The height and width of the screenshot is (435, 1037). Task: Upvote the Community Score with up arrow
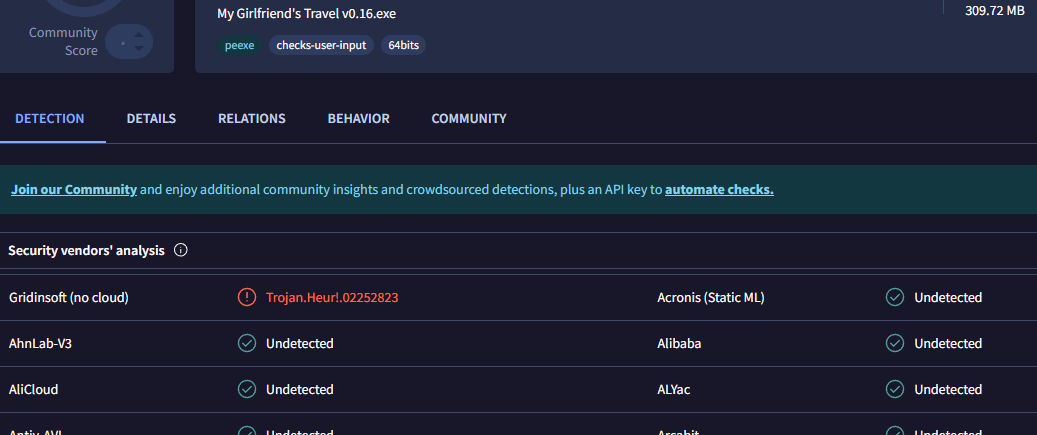(139, 35)
